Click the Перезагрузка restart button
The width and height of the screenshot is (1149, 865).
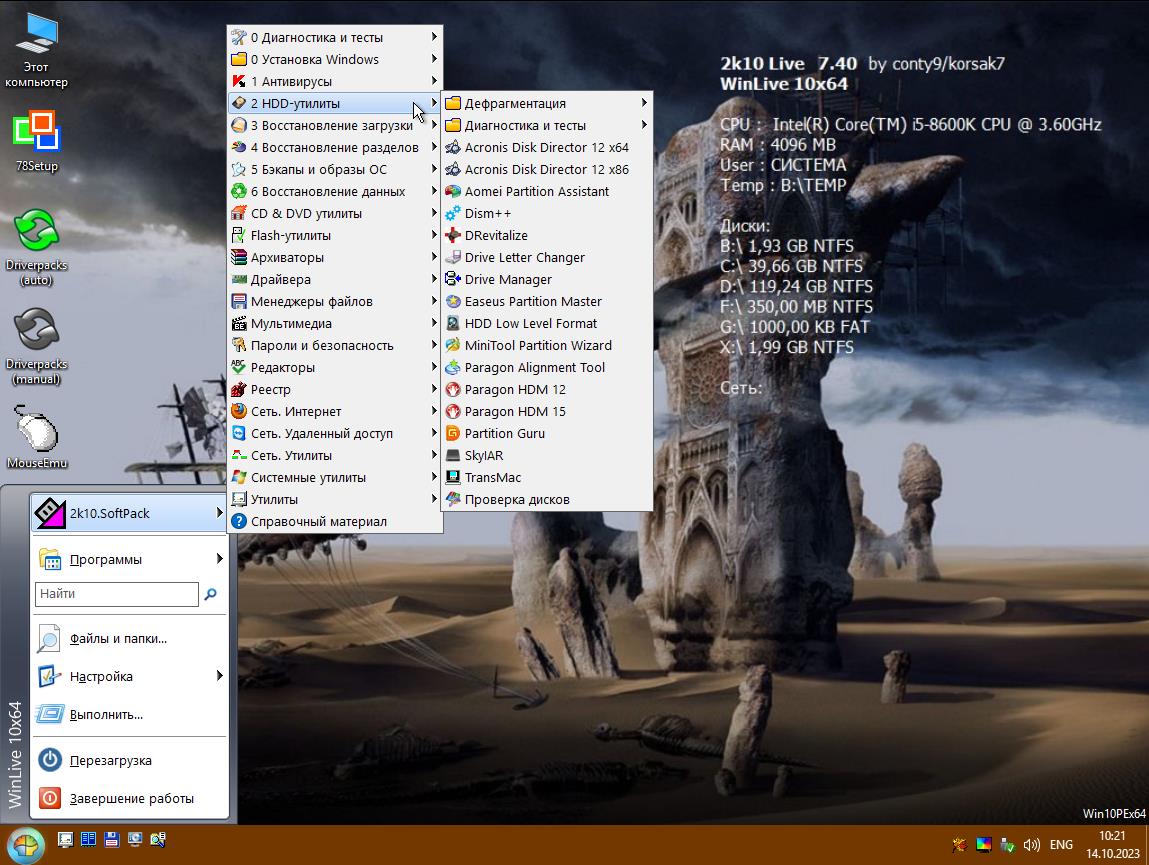(x=110, y=760)
